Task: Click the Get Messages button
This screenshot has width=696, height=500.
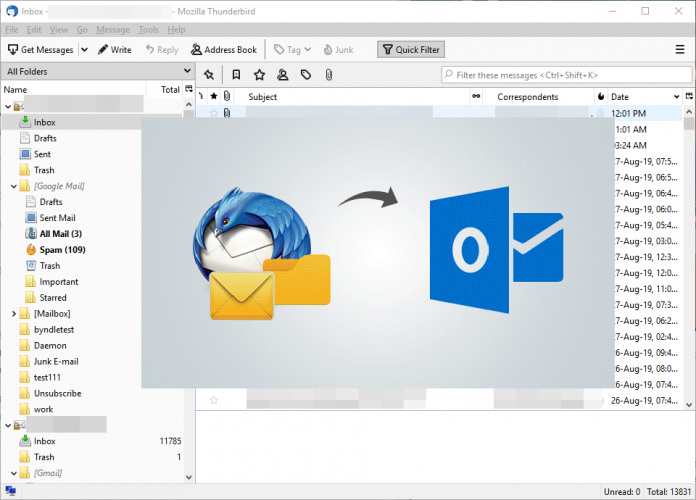Action: (x=40, y=50)
